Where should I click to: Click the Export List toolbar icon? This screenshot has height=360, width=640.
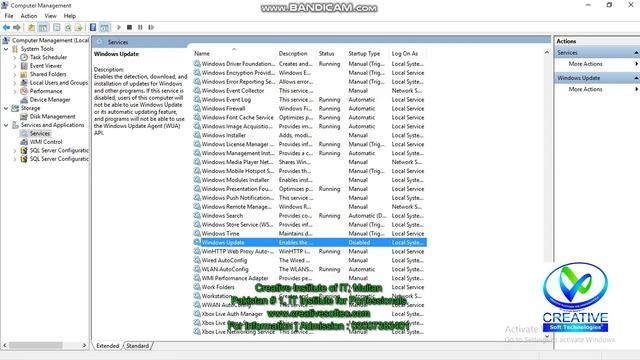(x=78, y=27)
